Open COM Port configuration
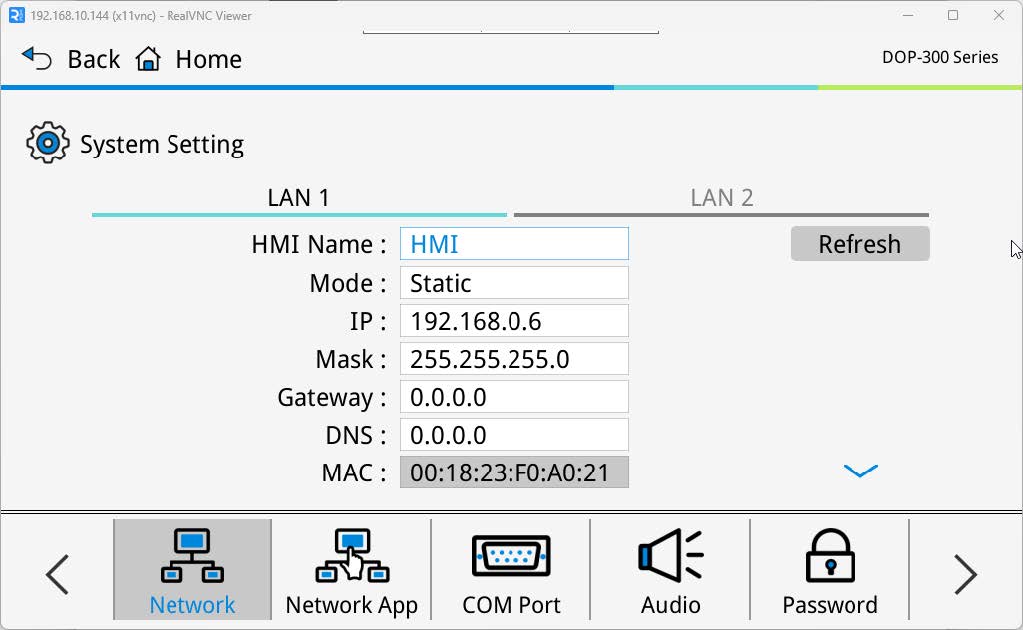The image size is (1023, 630). [511, 558]
